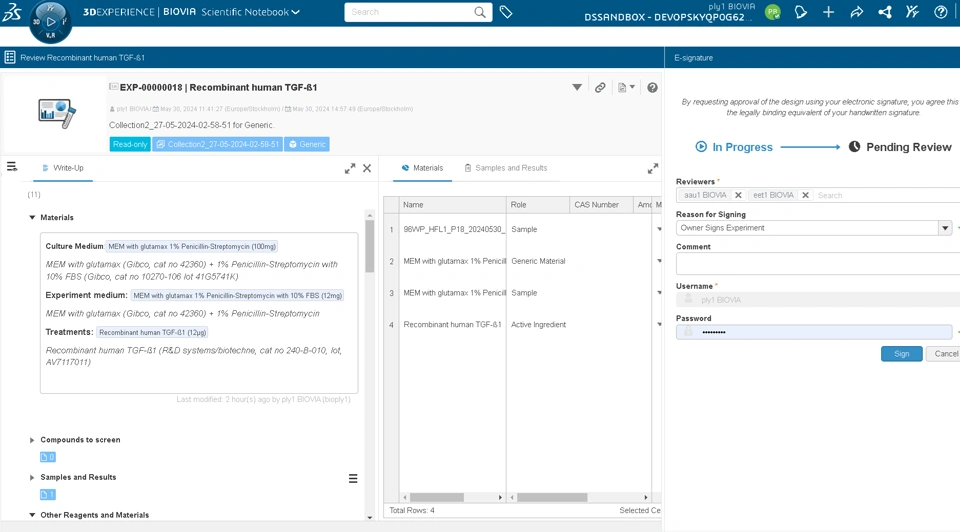
Task: Sort by the Role column header
Action: click(538, 205)
